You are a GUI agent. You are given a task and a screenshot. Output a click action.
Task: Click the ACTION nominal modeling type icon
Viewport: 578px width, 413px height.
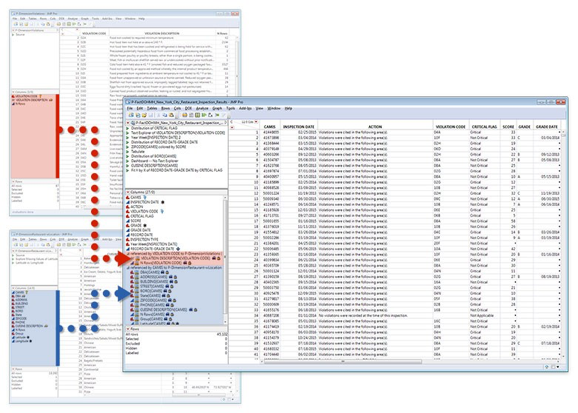click(x=128, y=207)
